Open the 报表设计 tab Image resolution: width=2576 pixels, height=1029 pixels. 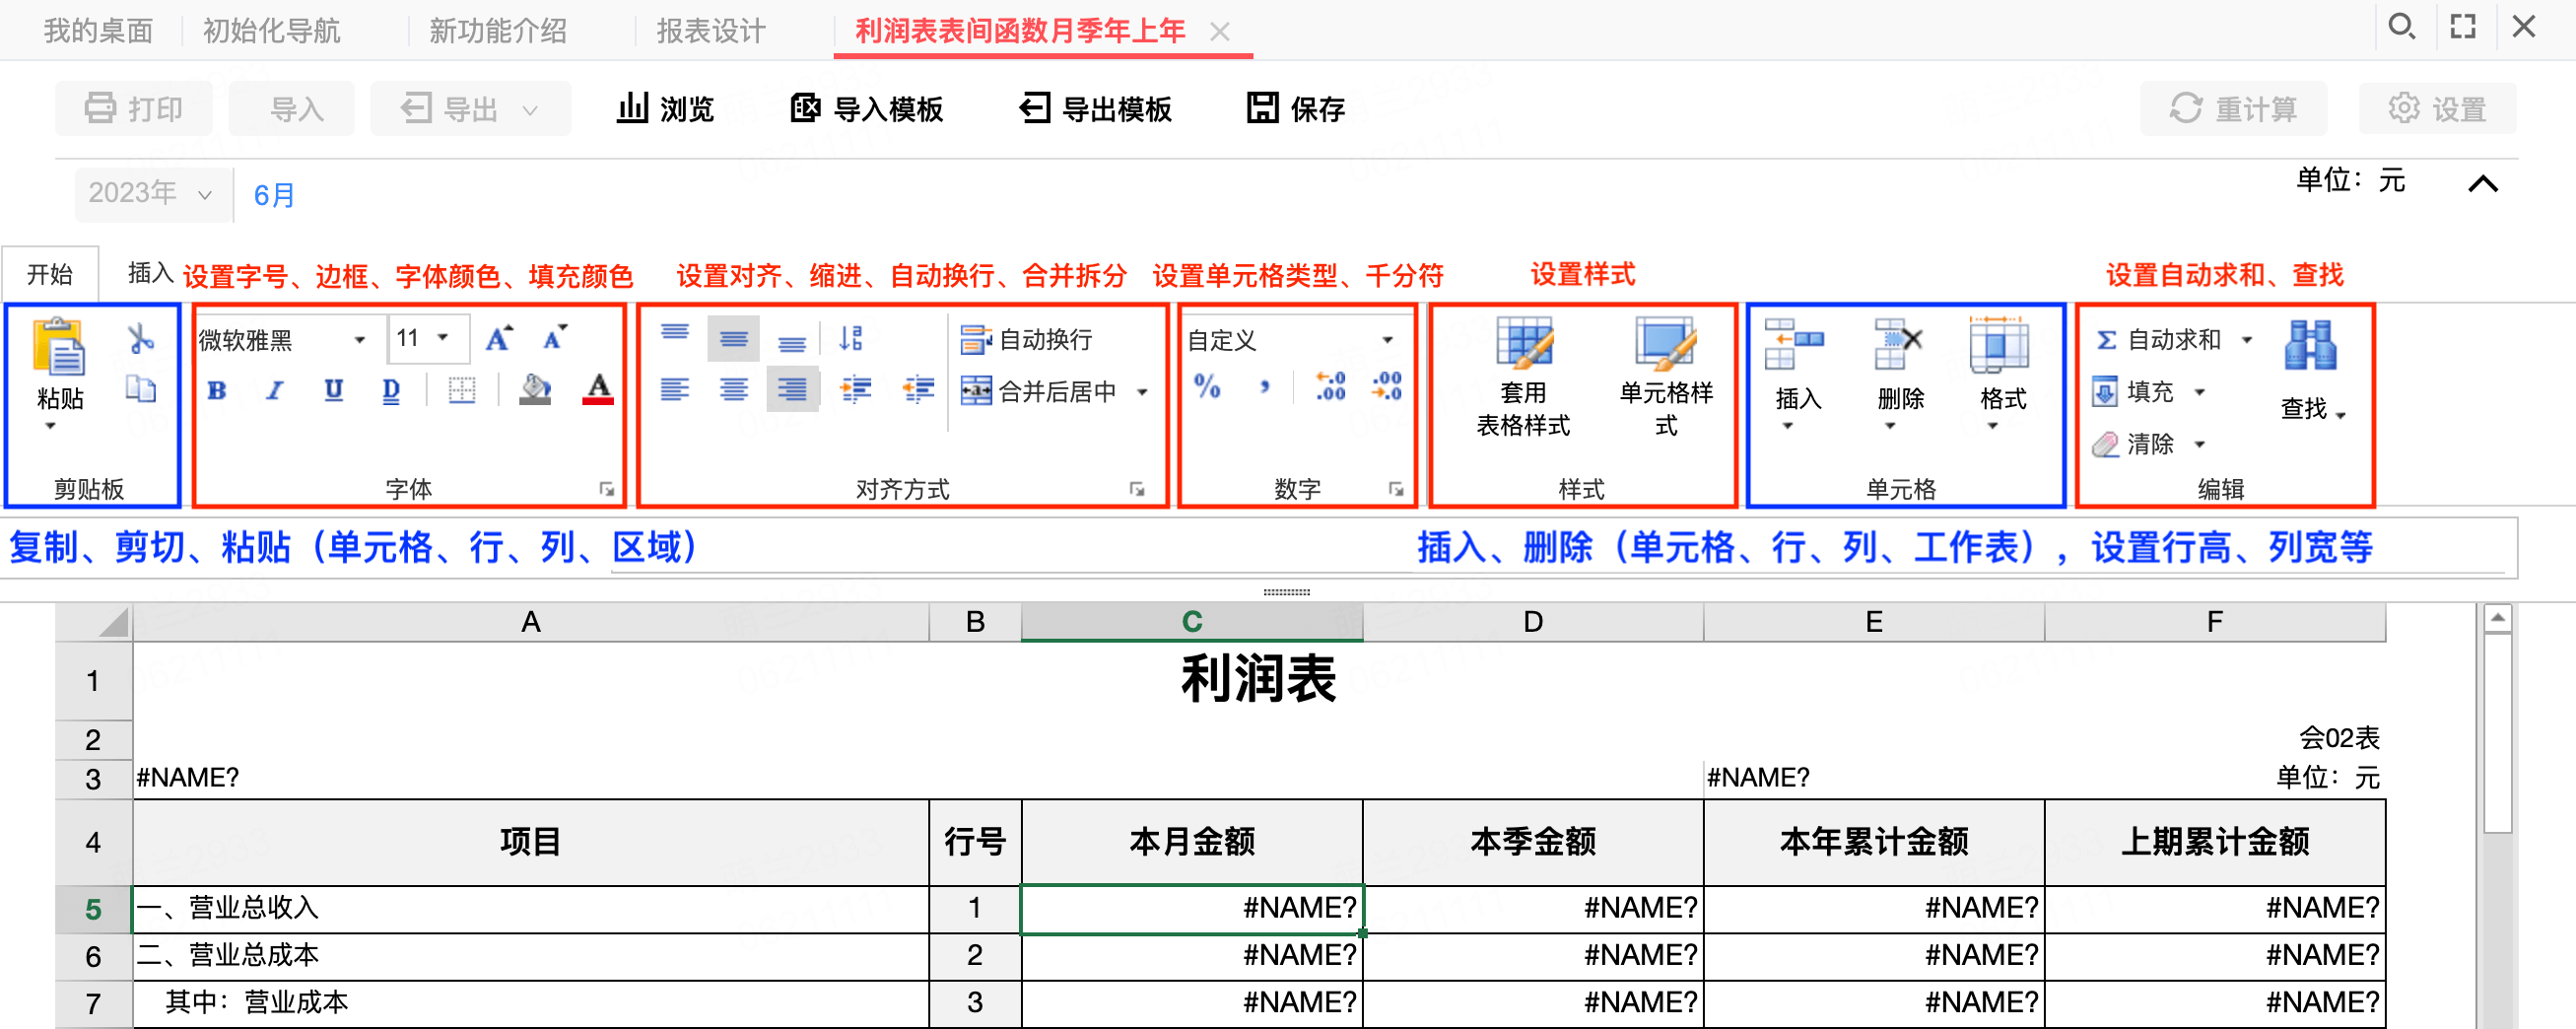coord(711,31)
